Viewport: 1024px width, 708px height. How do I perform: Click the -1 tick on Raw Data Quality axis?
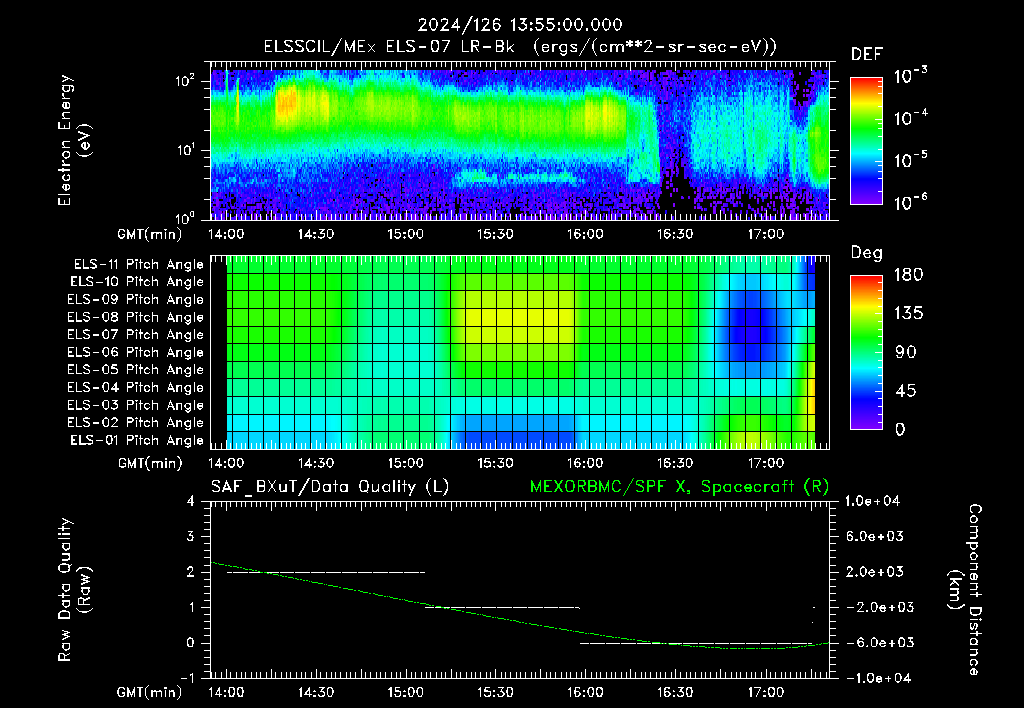(187, 678)
